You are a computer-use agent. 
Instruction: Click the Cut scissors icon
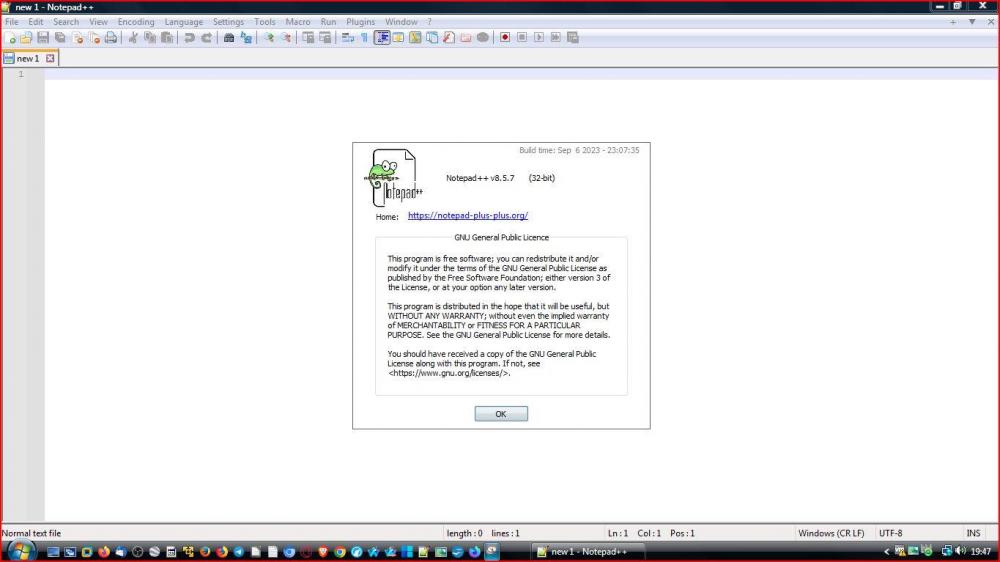point(133,38)
